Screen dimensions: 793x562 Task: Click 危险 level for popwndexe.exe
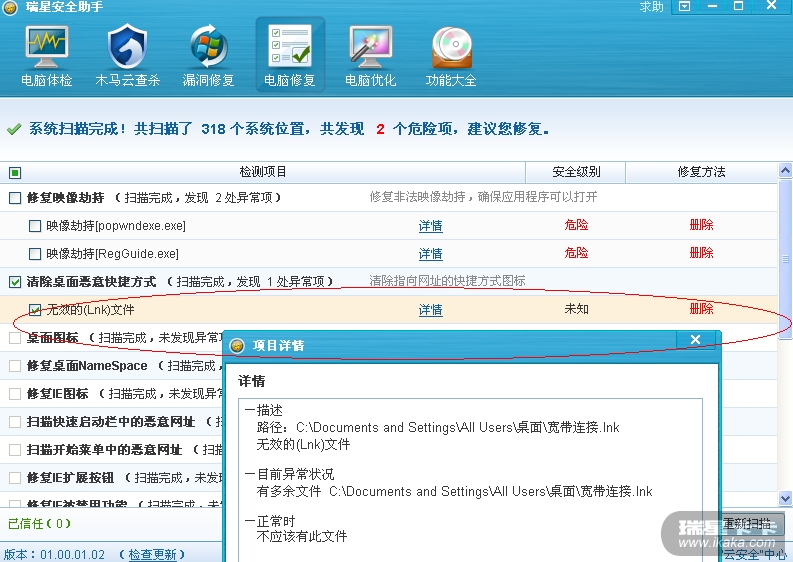[576, 225]
